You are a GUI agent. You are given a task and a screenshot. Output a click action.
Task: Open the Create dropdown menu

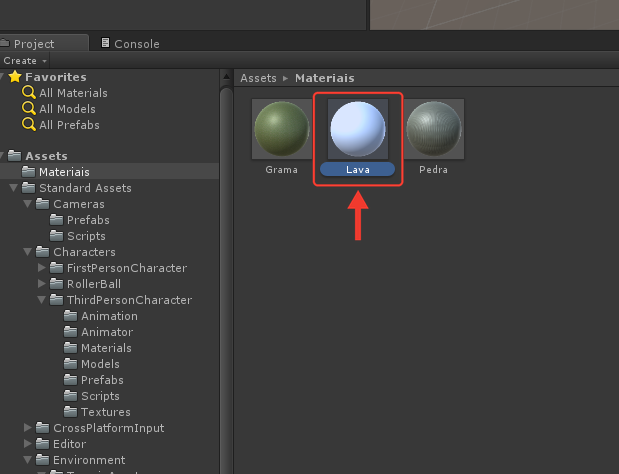pos(25,61)
